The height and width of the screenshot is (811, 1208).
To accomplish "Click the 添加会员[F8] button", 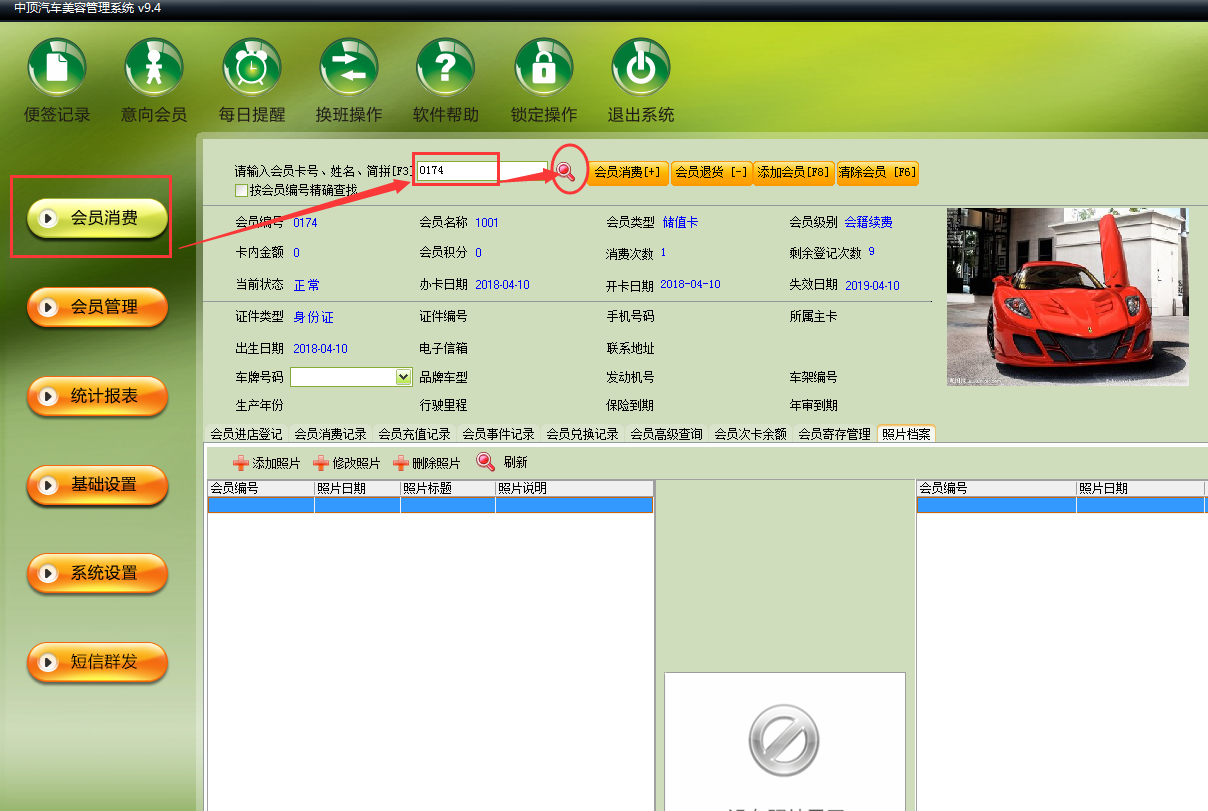I will (x=794, y=172).
